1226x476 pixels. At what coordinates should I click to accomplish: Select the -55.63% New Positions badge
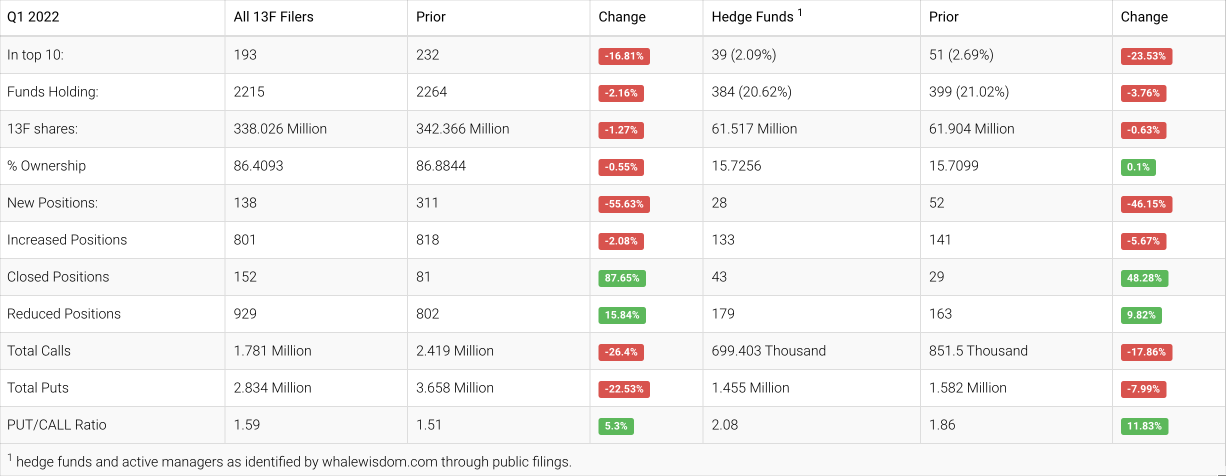[x=624, y=204]
